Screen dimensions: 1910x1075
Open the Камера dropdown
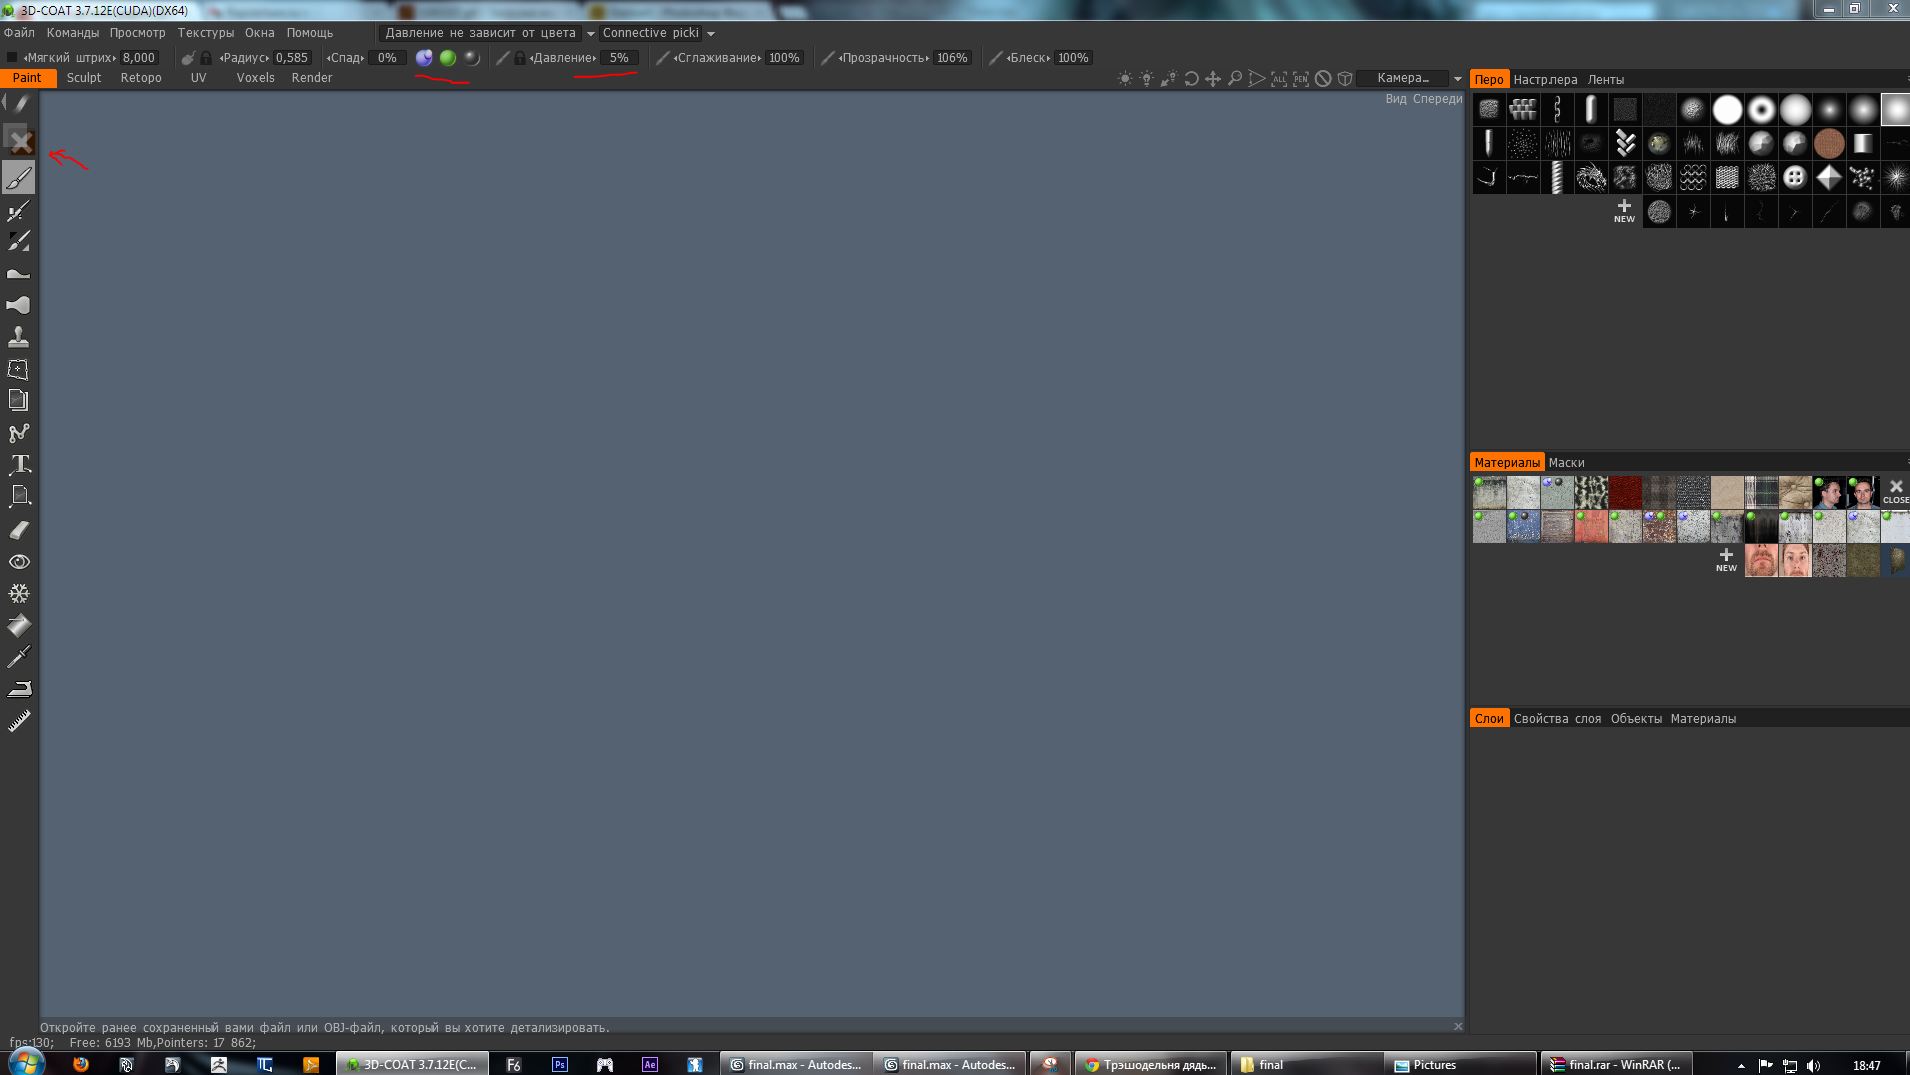[x=1412, y=78]
